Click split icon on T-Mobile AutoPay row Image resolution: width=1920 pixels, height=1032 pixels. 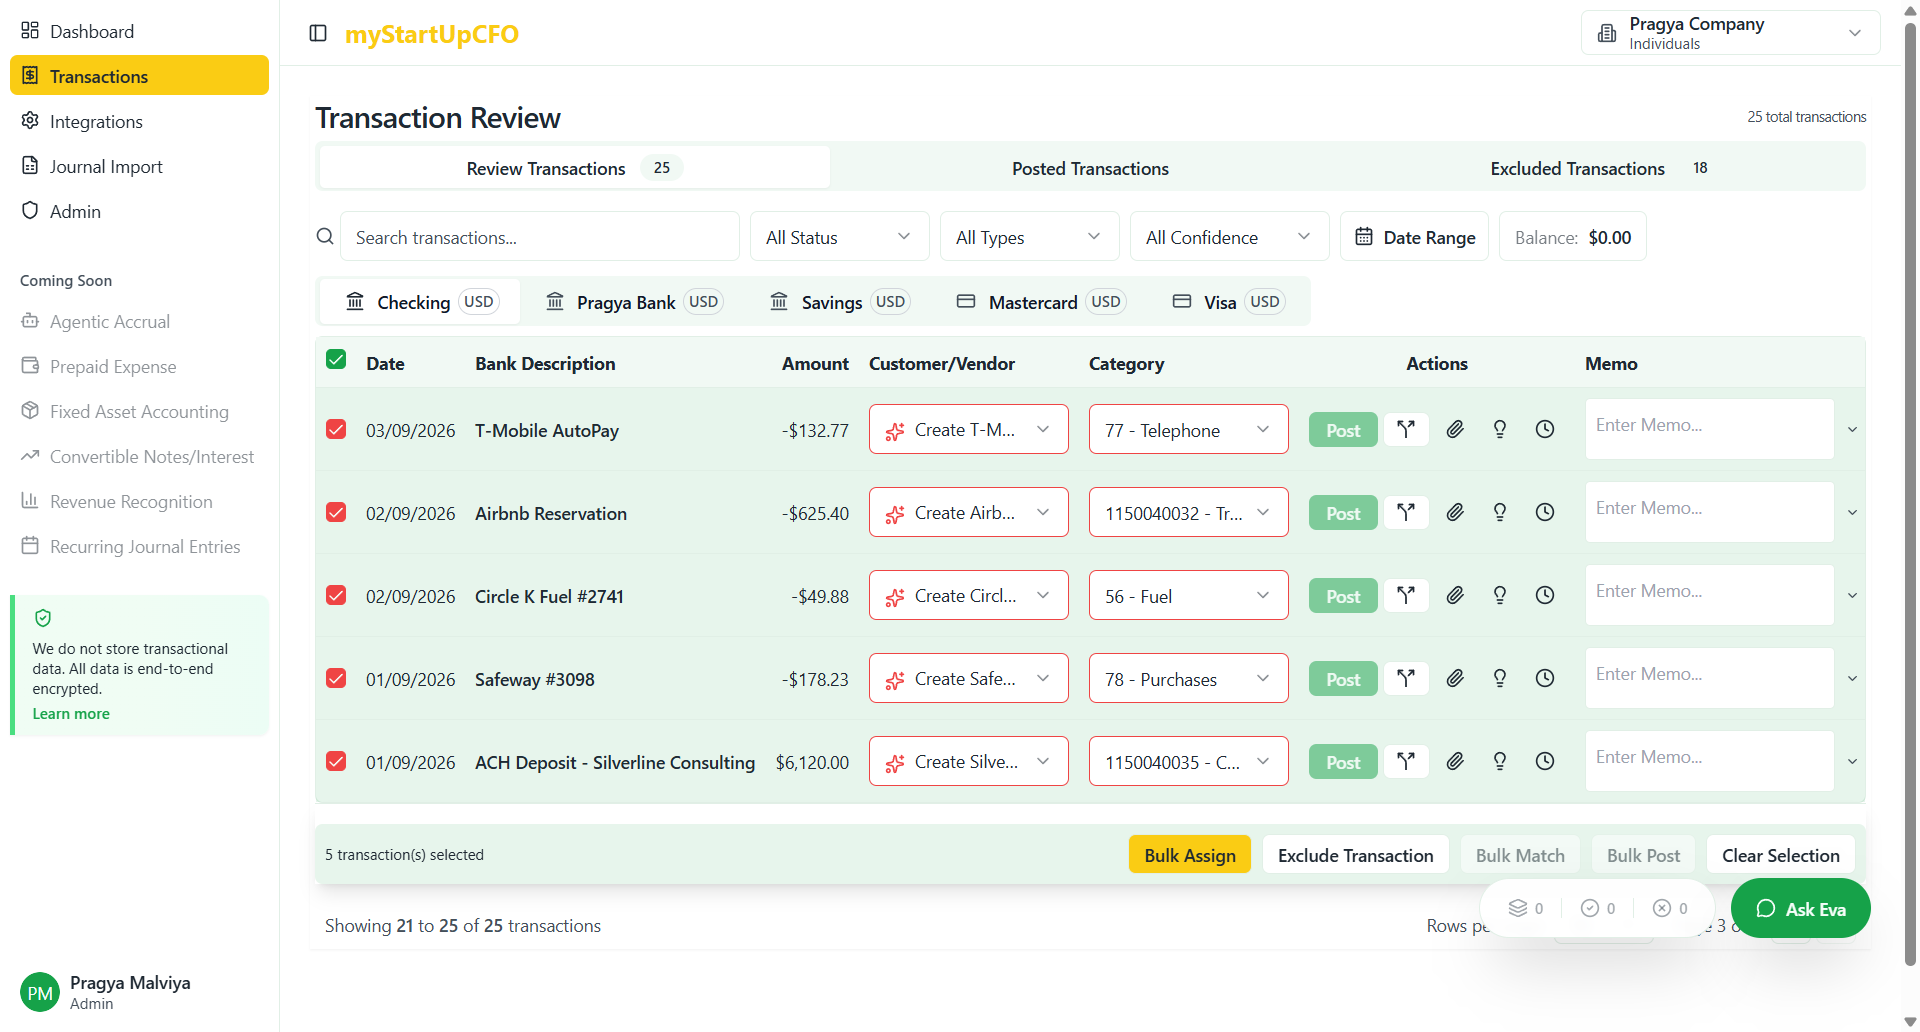[1406, 430]
